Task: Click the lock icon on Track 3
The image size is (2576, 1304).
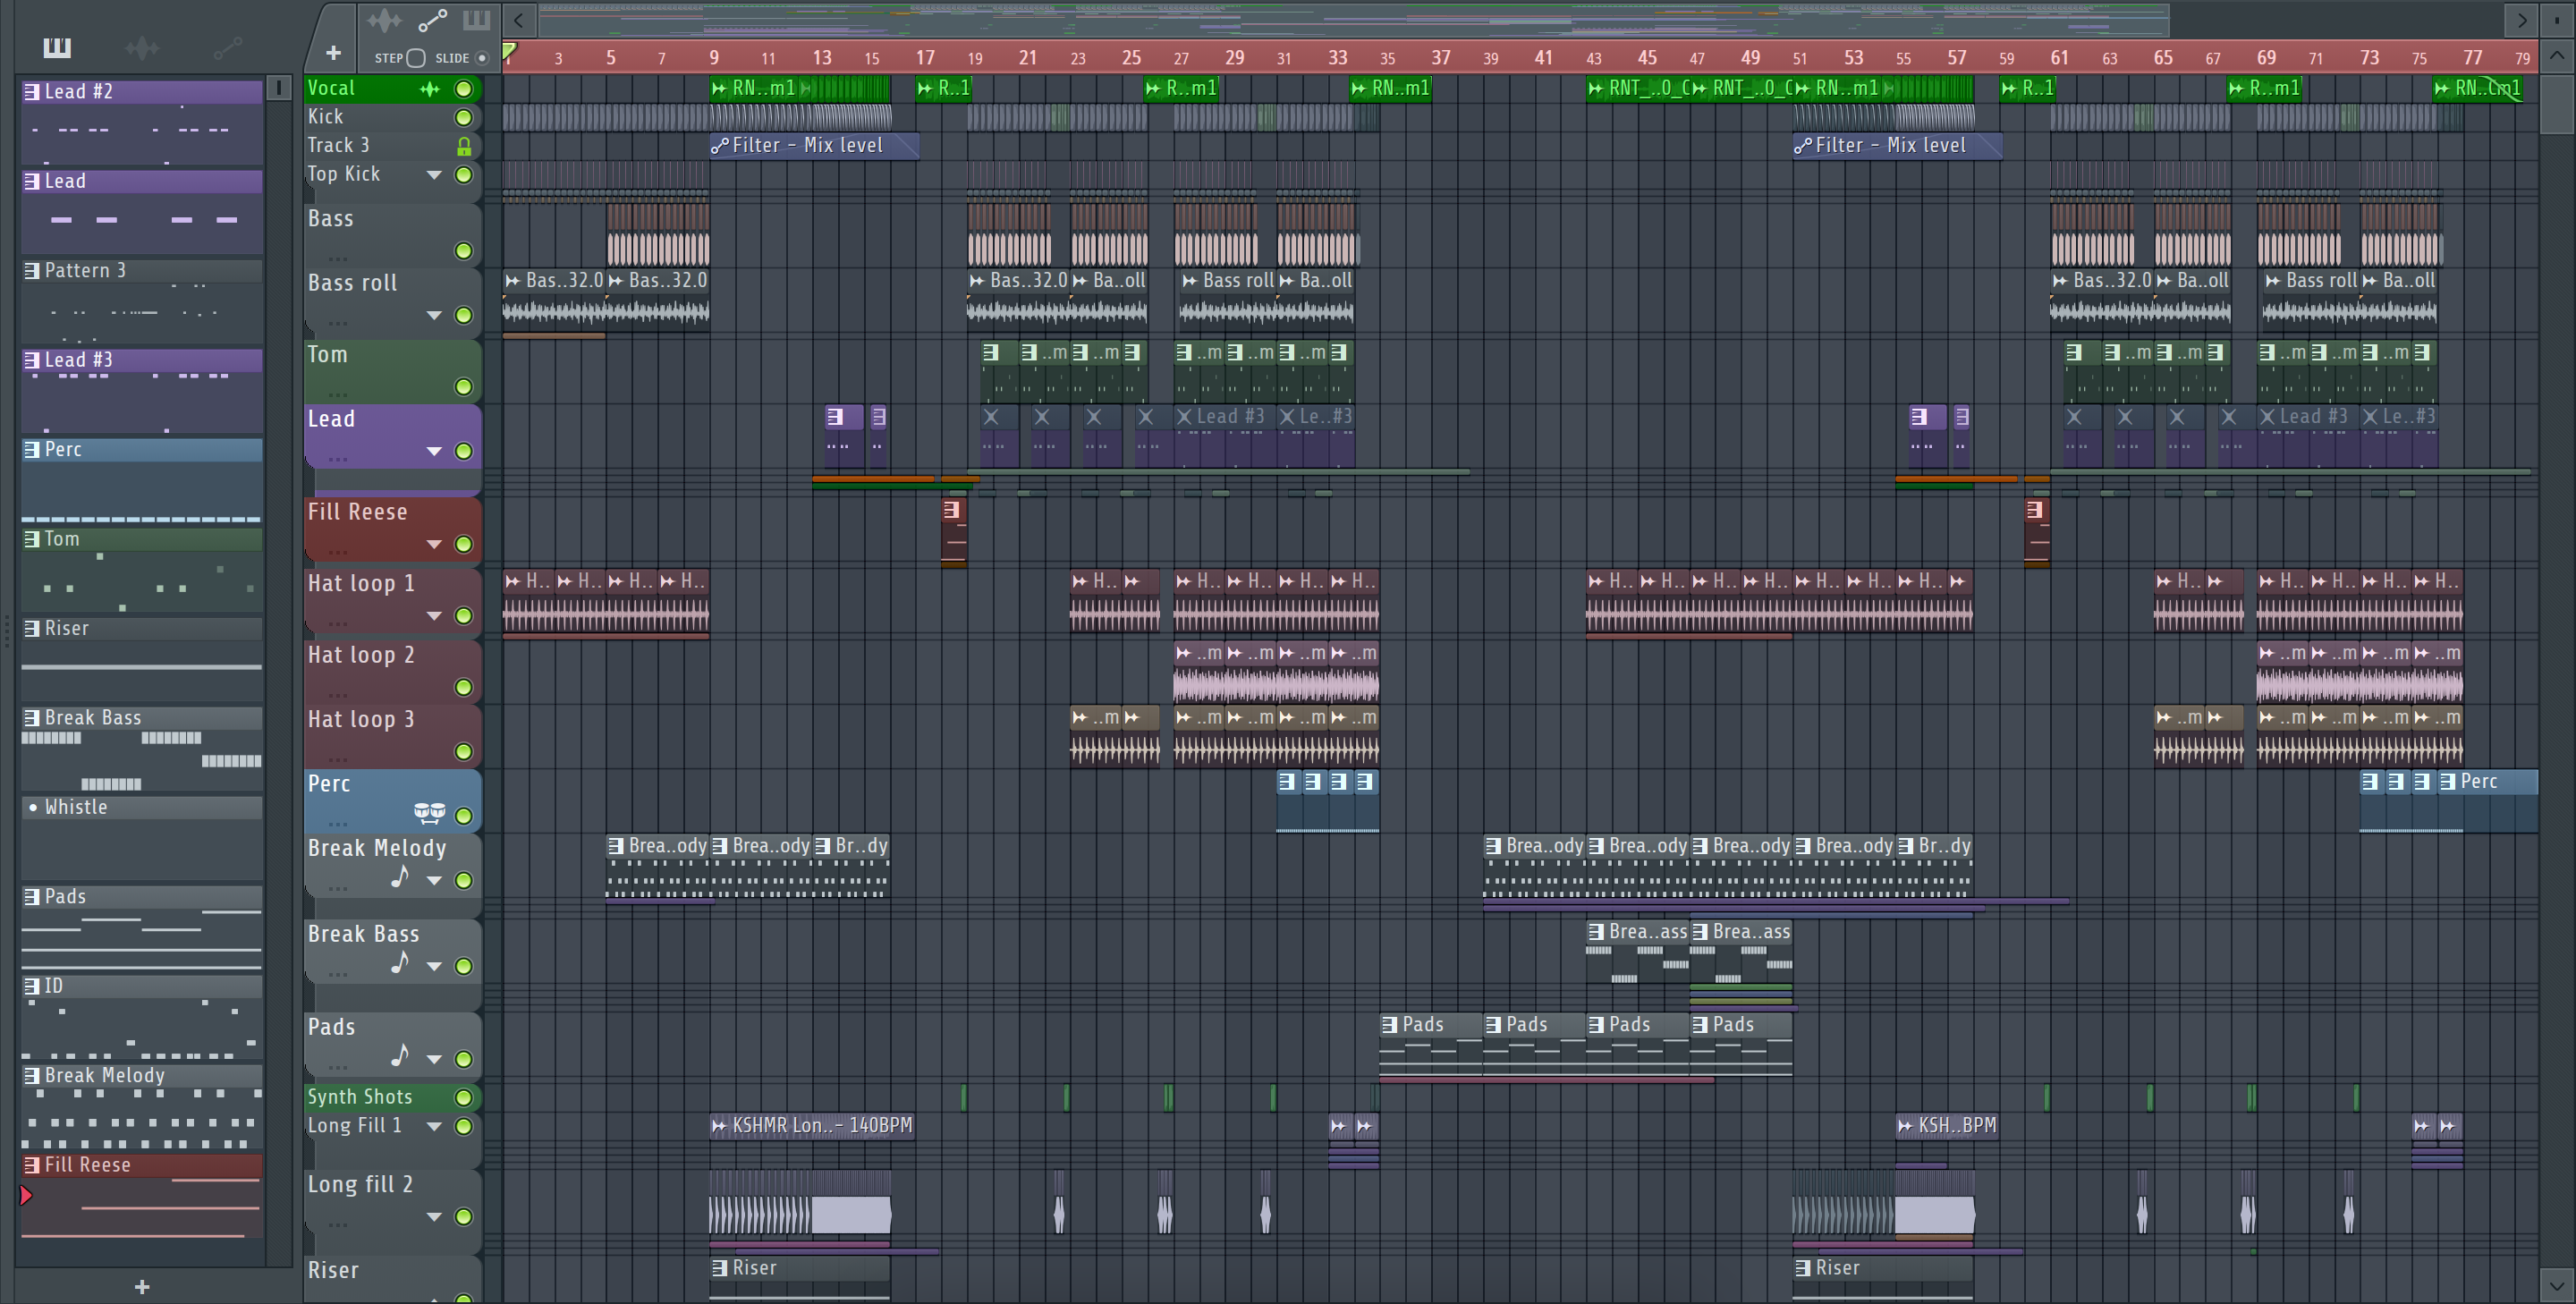Action: point(464,146)
